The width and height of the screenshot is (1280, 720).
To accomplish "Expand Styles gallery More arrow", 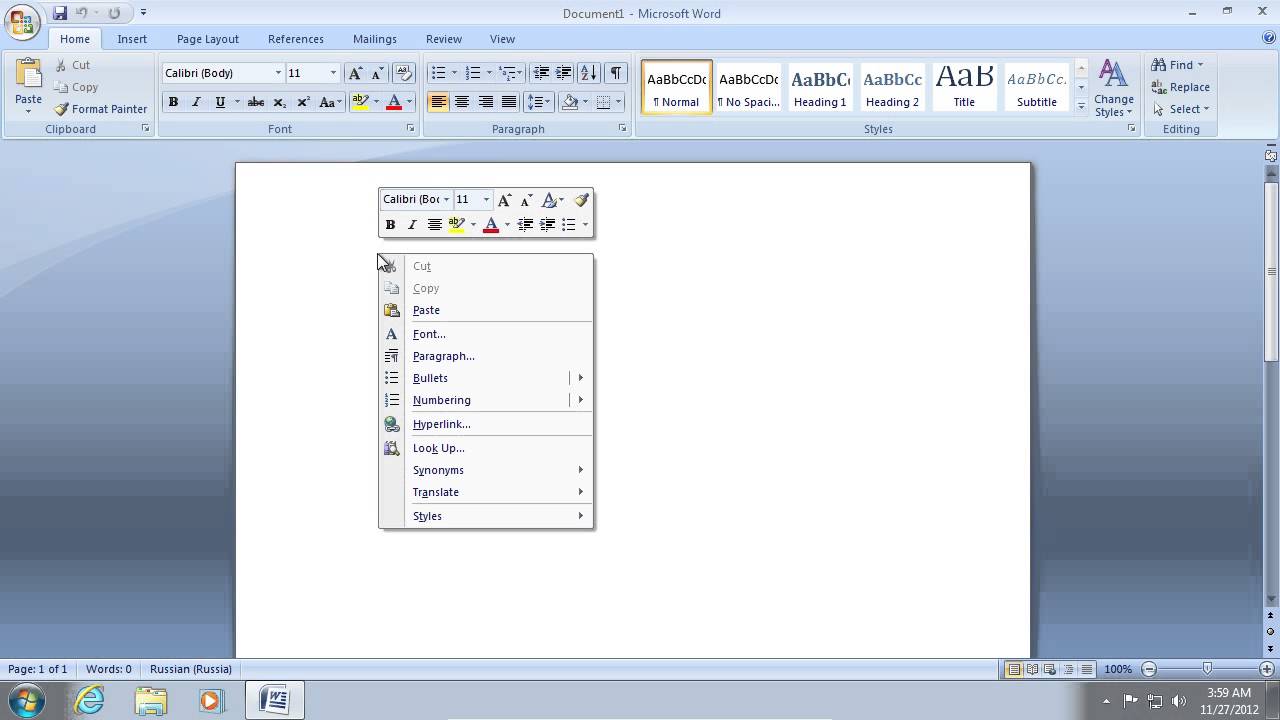I will 1081,105.
